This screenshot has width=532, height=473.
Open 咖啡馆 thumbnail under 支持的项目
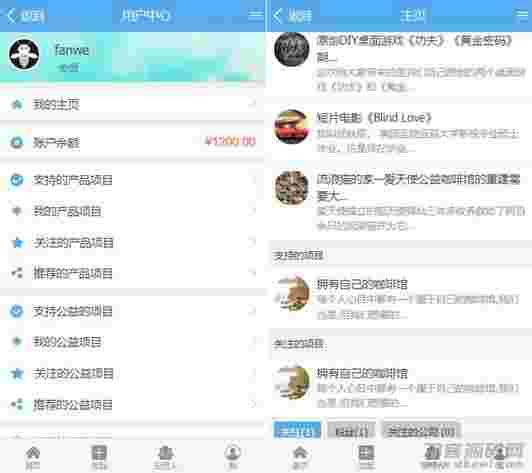[x=292, y=294]
